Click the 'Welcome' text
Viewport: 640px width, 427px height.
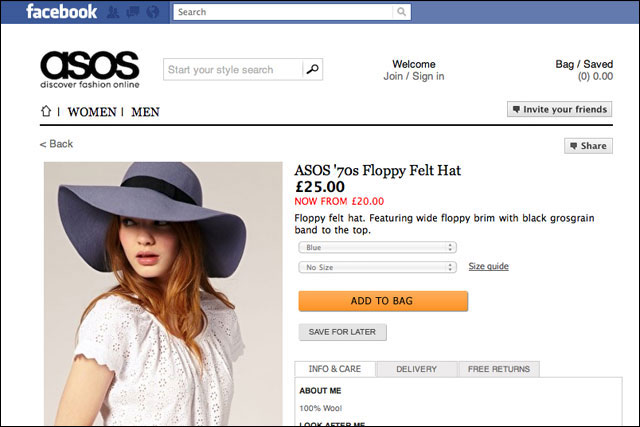[x=414, y=64]
